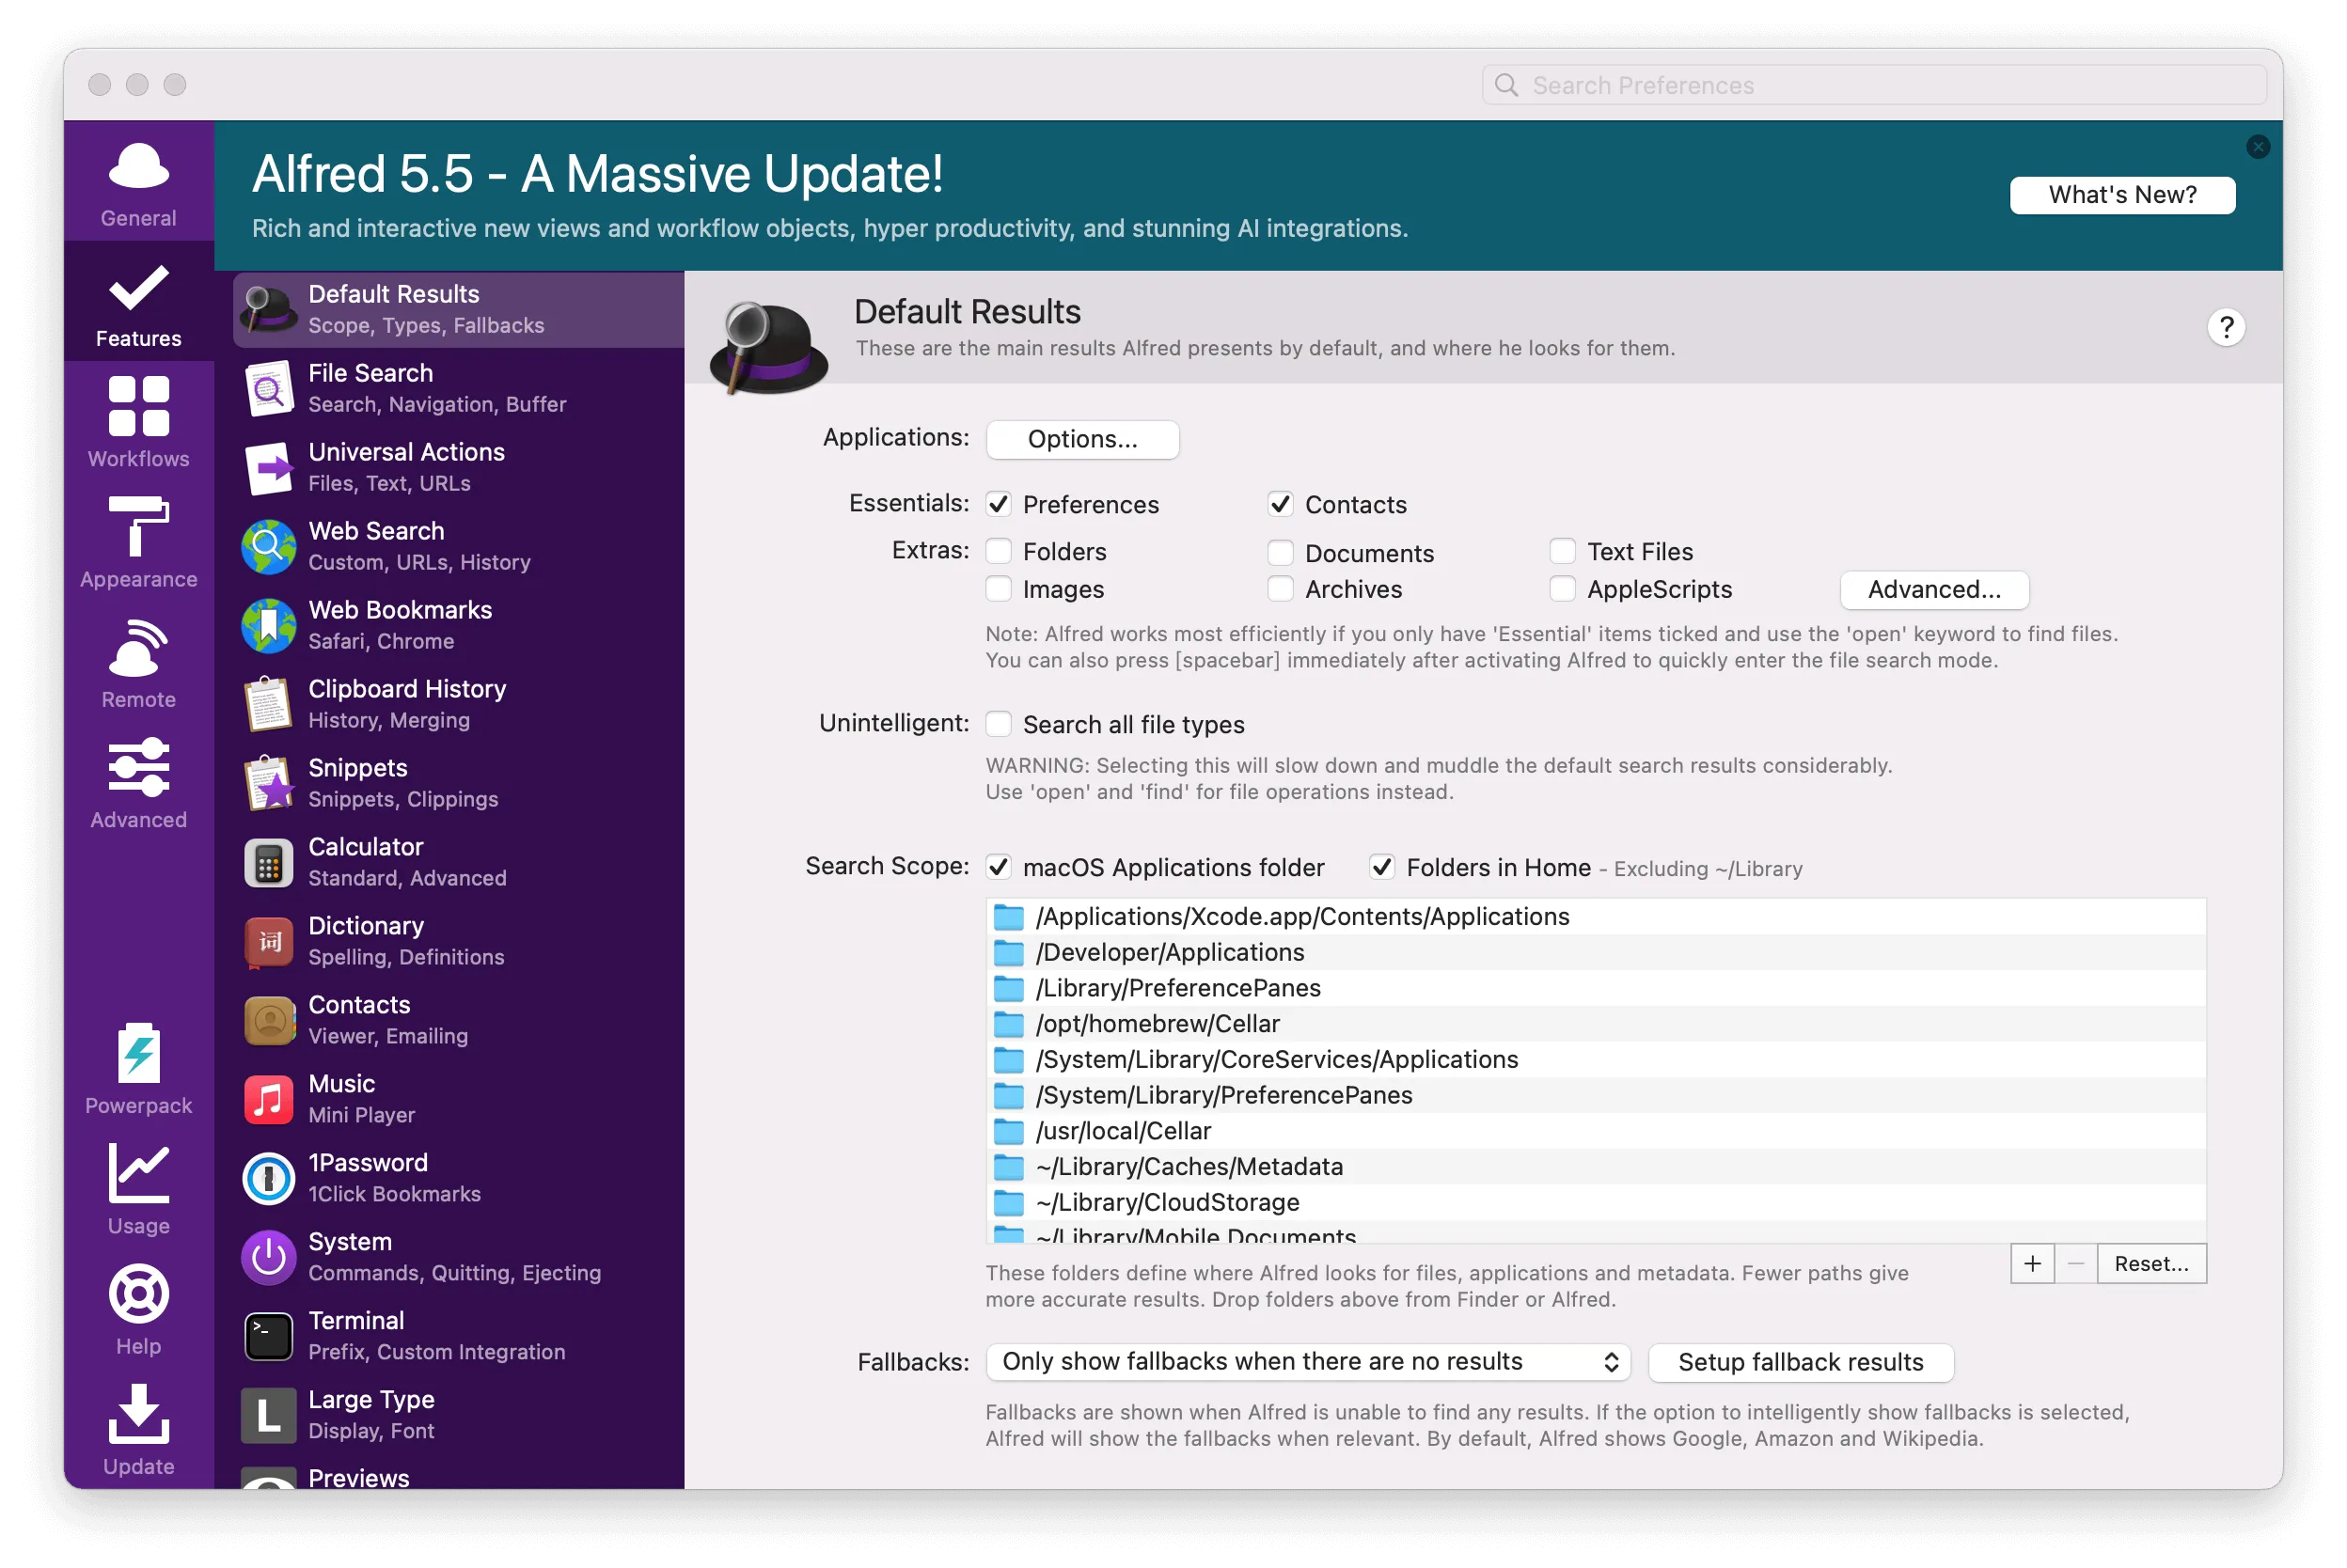Image resolution: width=2347 pixels, height=1568 pixels.
Task: Uncheck macOS Applications folder scope
Action: pos(998,867)
